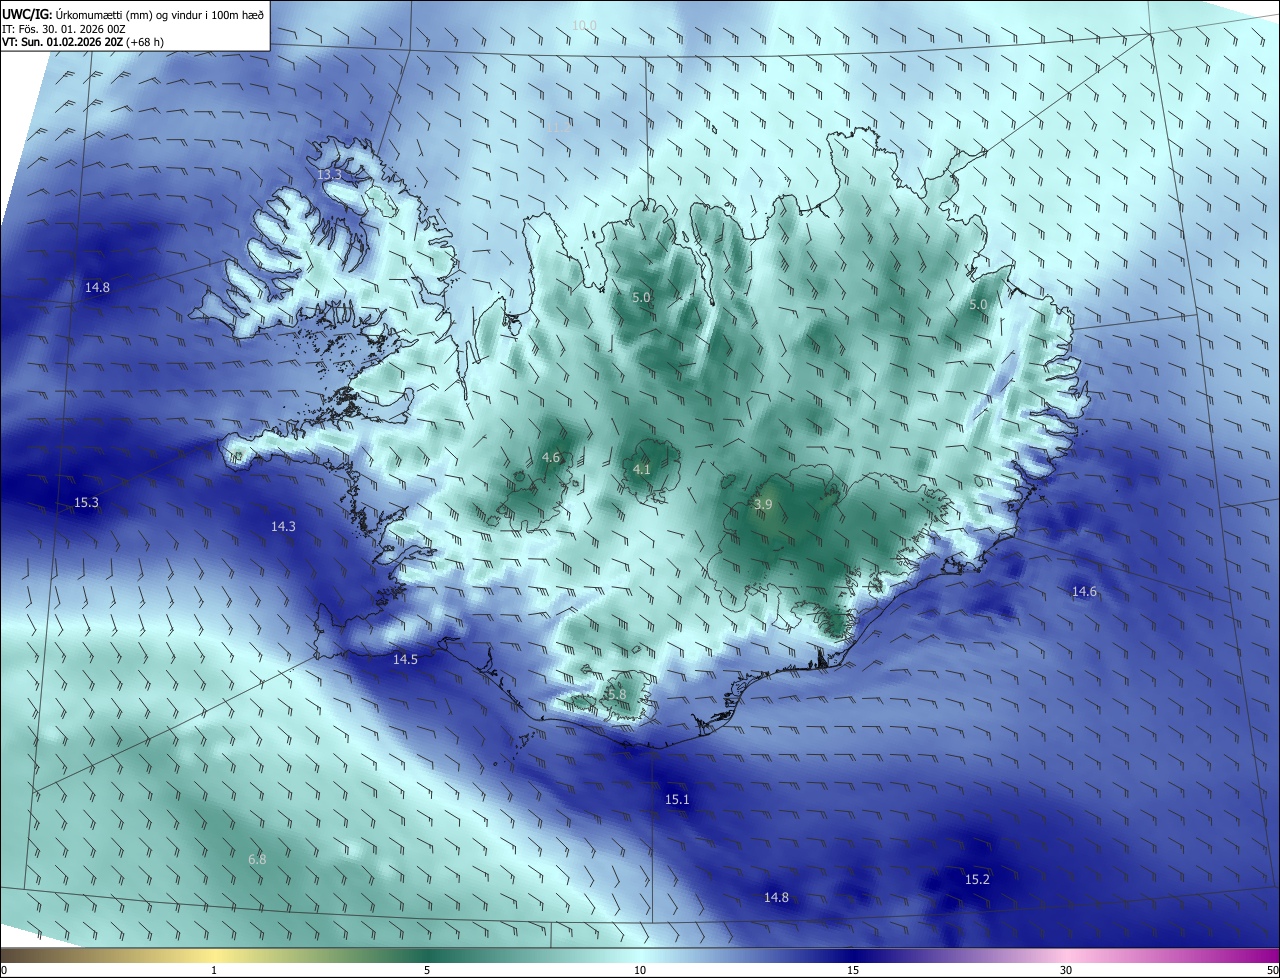Click the "0" tick on the color scale
The height and width of the screenshot is (978, 1280).
point(5,970)
